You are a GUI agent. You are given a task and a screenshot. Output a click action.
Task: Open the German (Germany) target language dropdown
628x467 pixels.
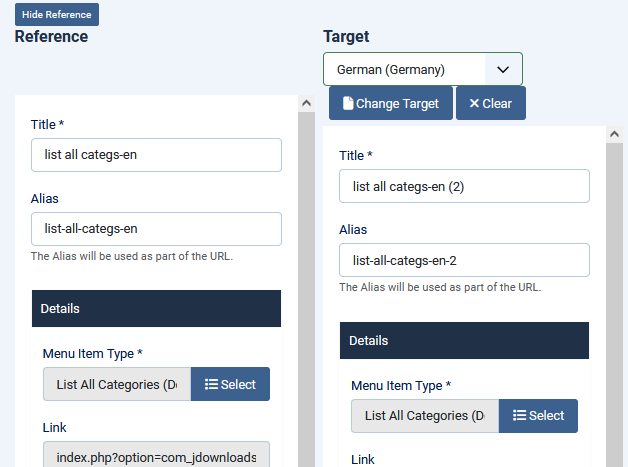pos(423,69)
